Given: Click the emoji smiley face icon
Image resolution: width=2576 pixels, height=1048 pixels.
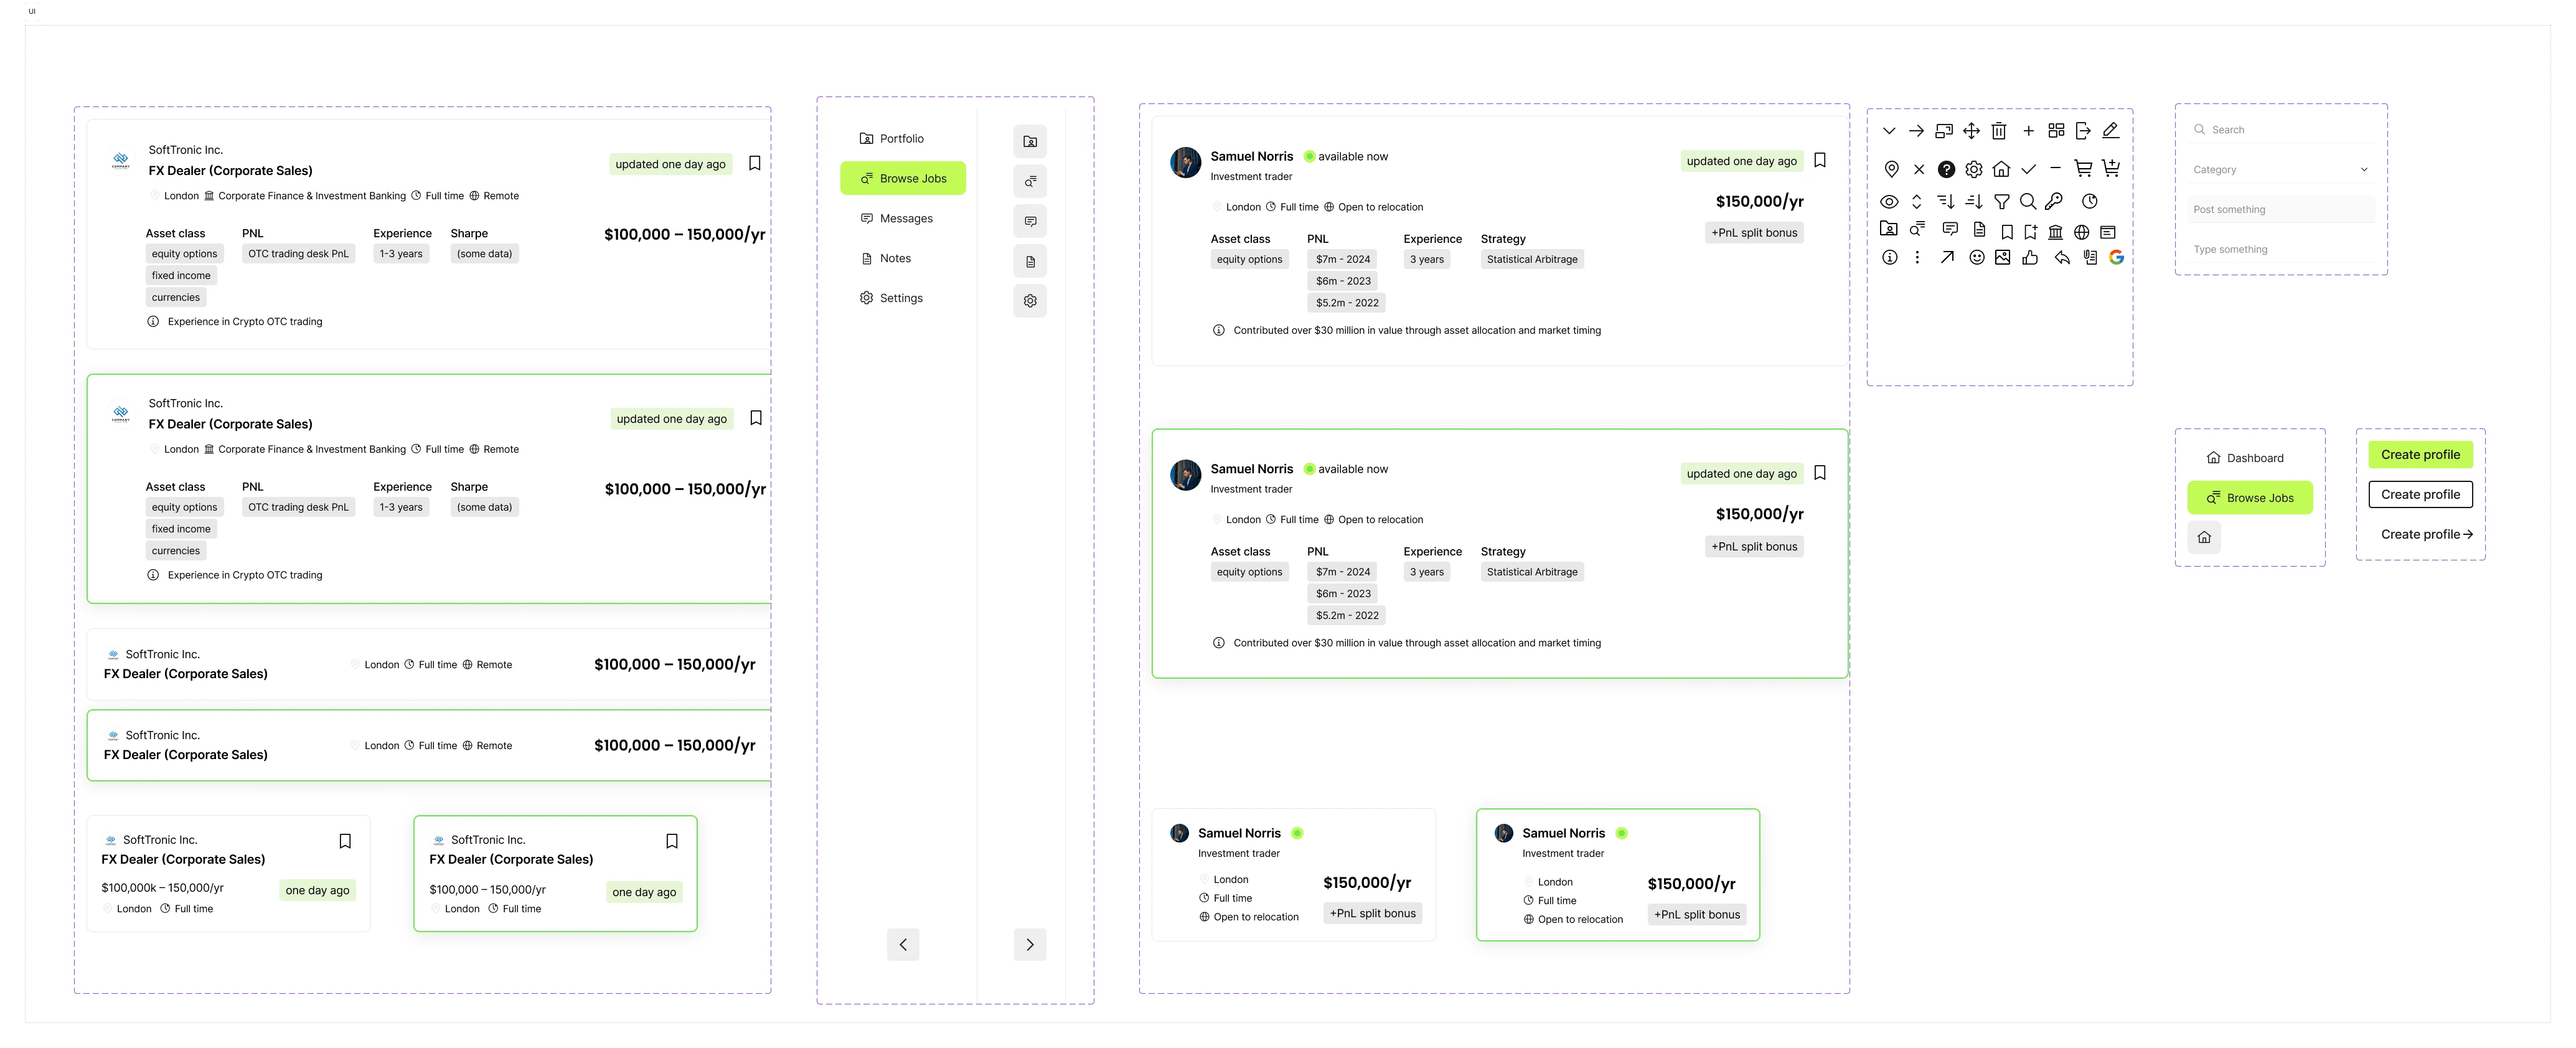Looking at the screenshot, I should [1976, 257].
